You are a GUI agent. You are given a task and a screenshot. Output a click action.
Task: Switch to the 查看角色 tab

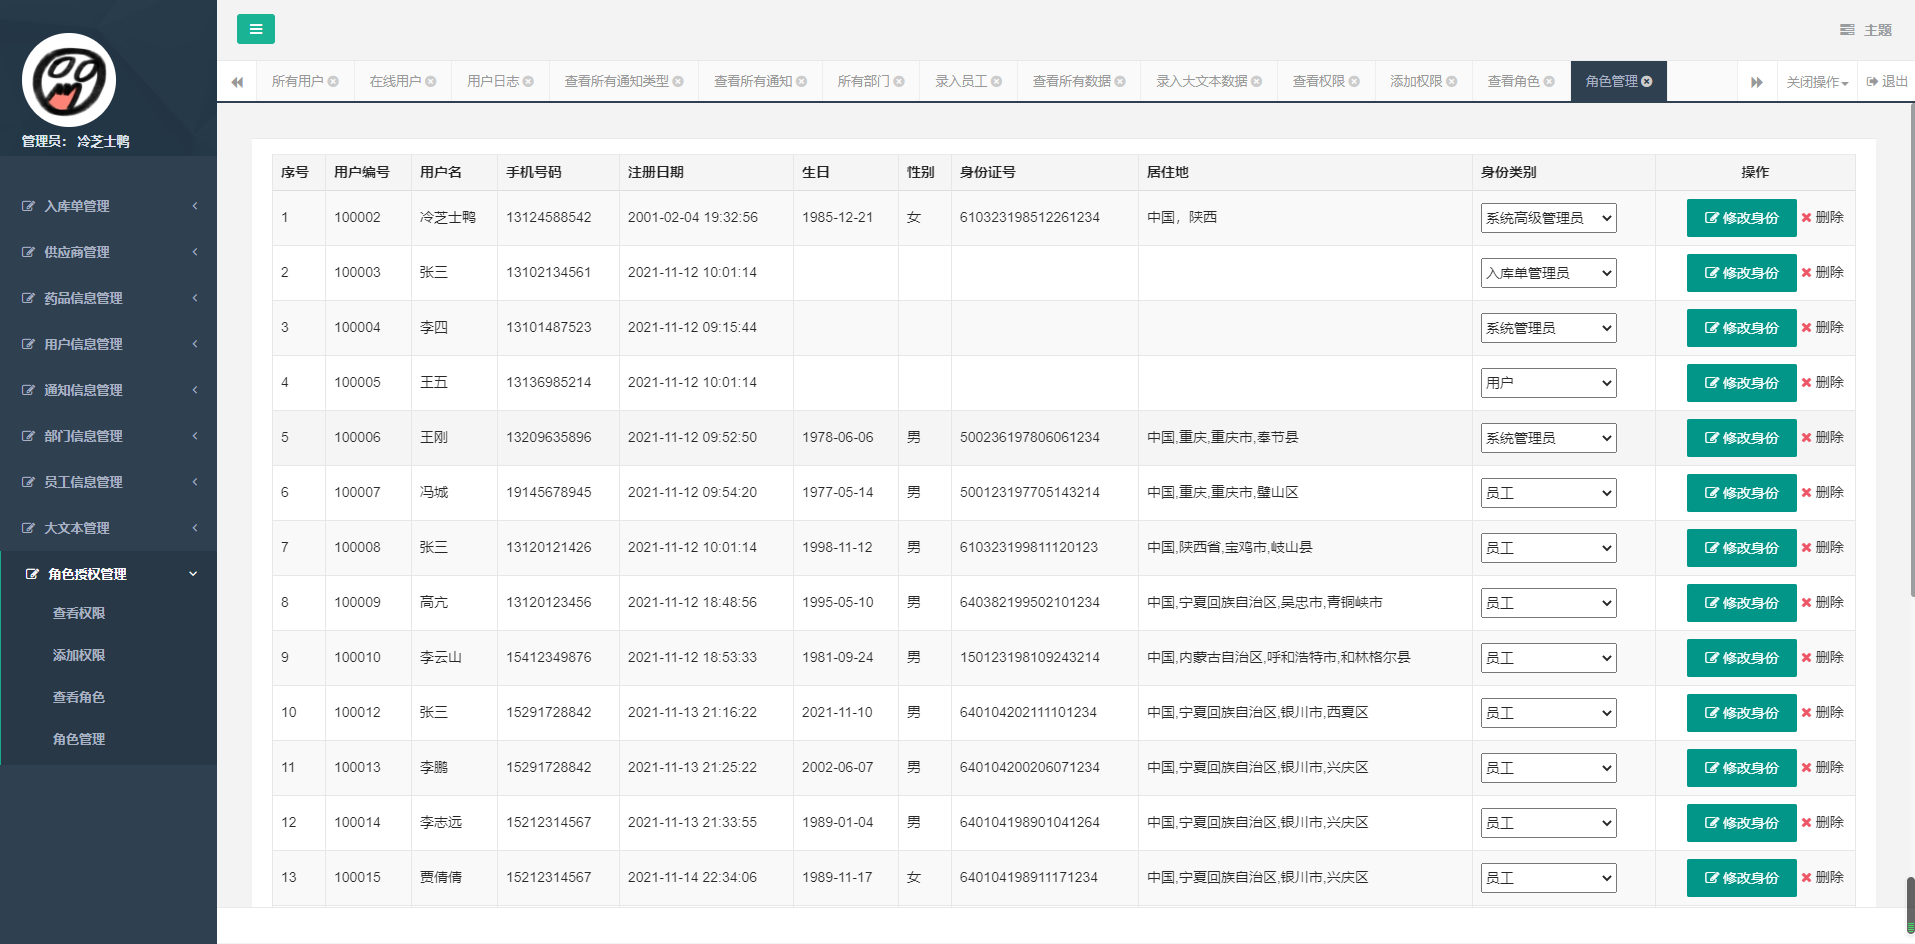tap(1520, 81)
